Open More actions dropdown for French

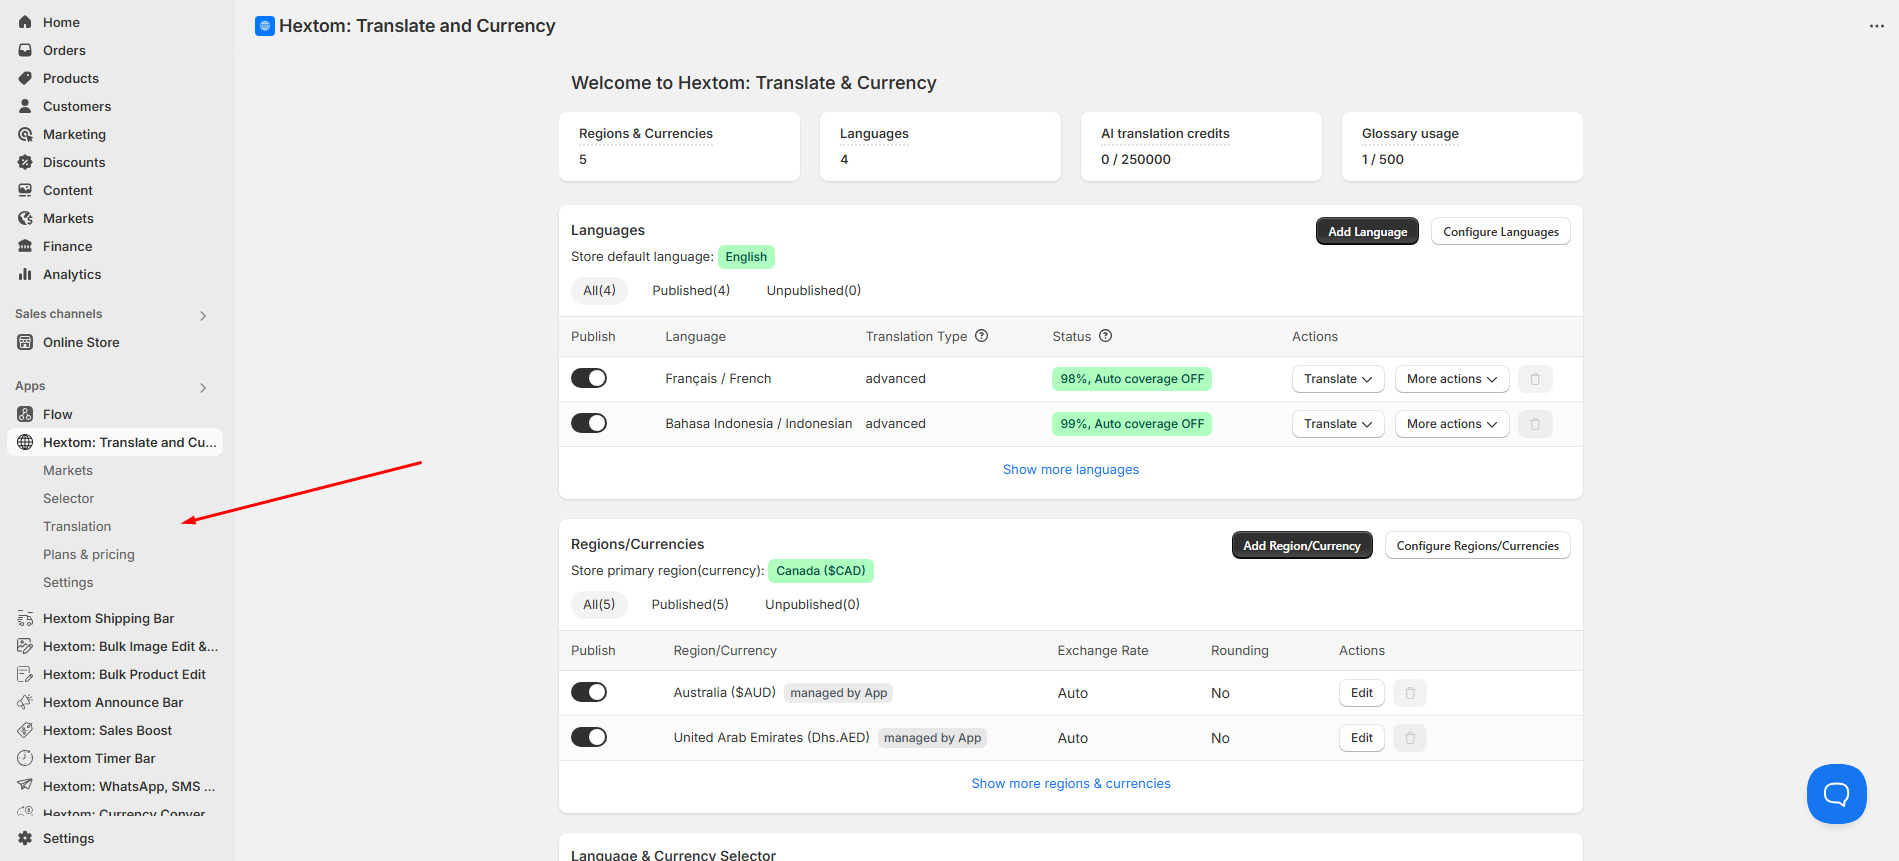point(1452,379)
